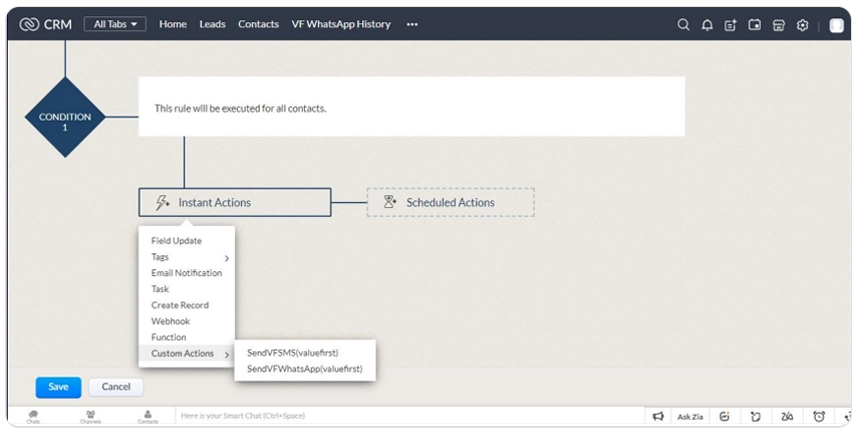Open the marketplace store icon

778,25
